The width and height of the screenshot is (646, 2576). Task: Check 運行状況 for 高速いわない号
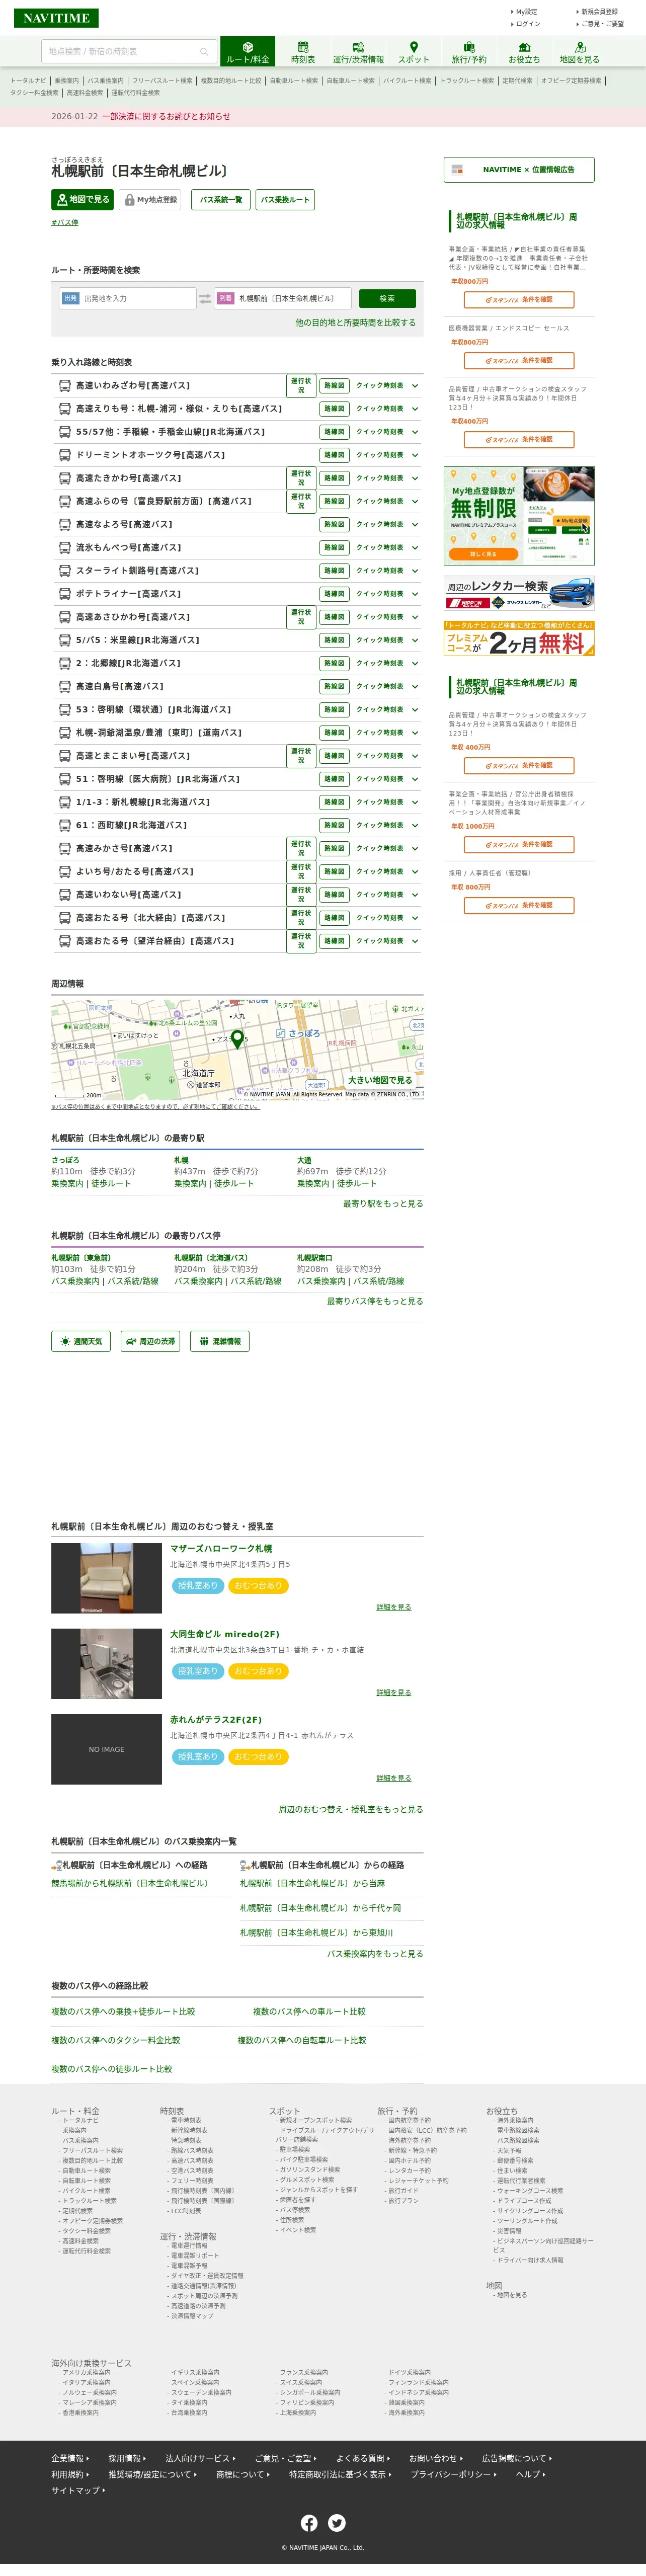pos(301,895)
